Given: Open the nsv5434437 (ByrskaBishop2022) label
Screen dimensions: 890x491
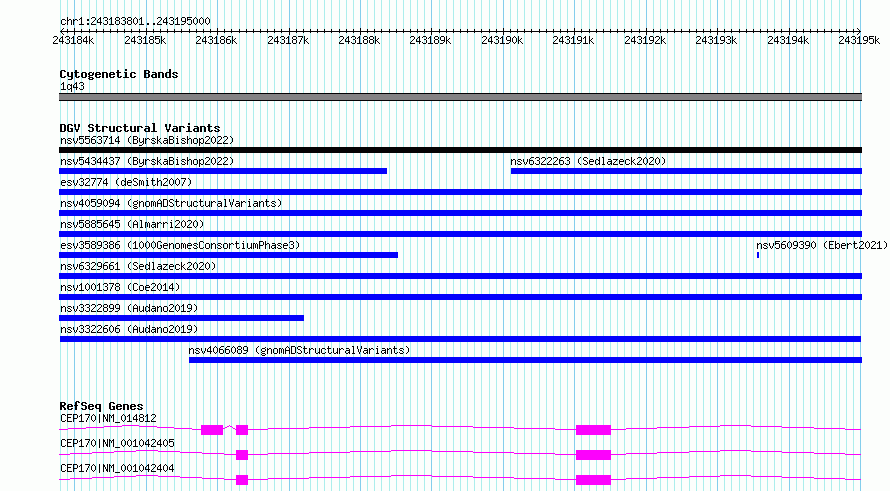Looking at the screenshot, I should tap(147, 161).
